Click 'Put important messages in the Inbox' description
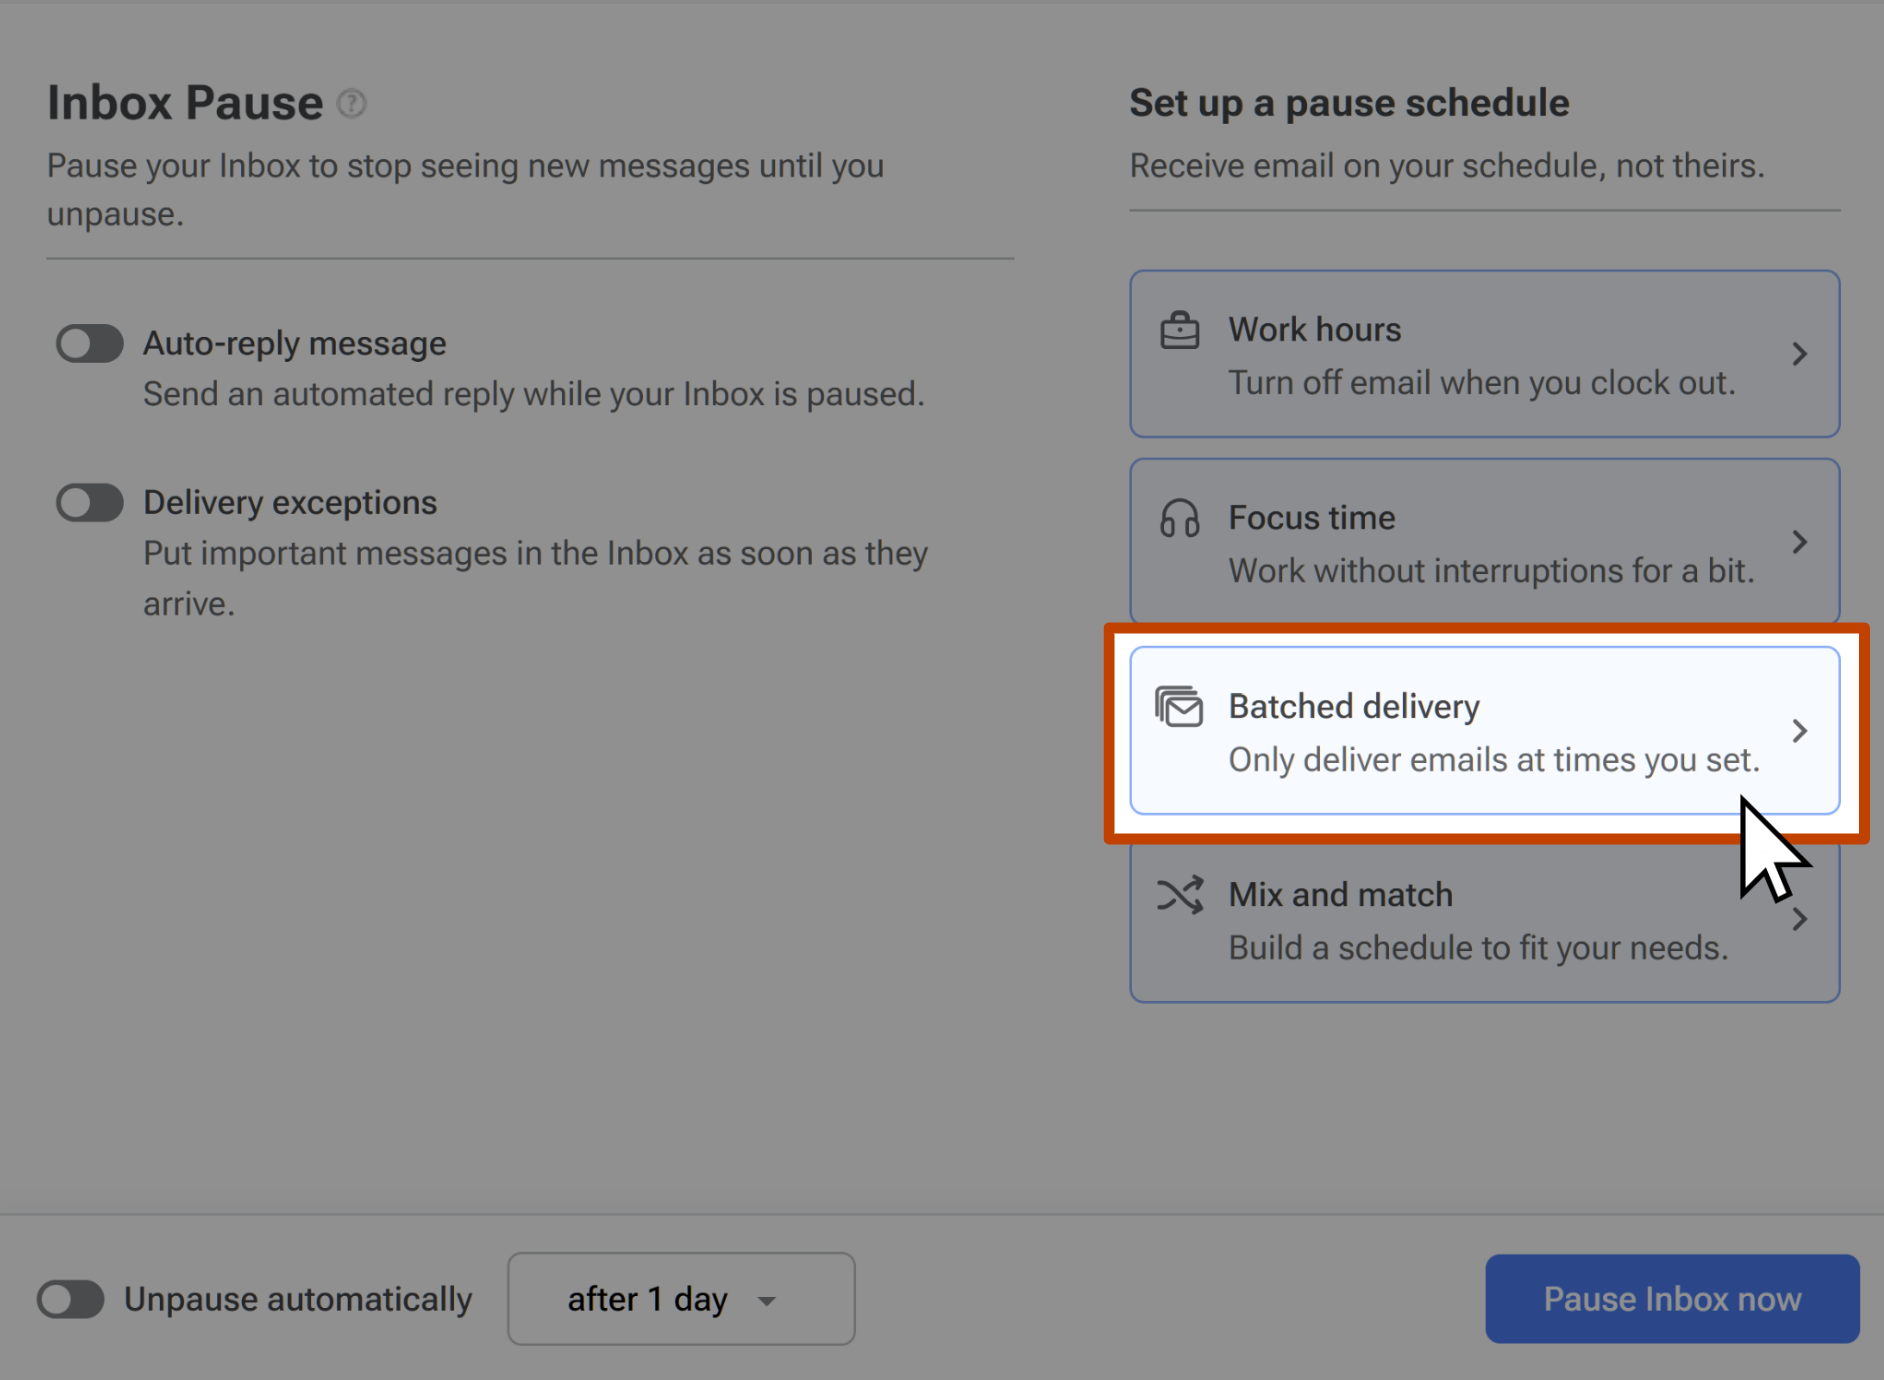The height and width of the screenshot is (1380, 1884). point(536,579)
